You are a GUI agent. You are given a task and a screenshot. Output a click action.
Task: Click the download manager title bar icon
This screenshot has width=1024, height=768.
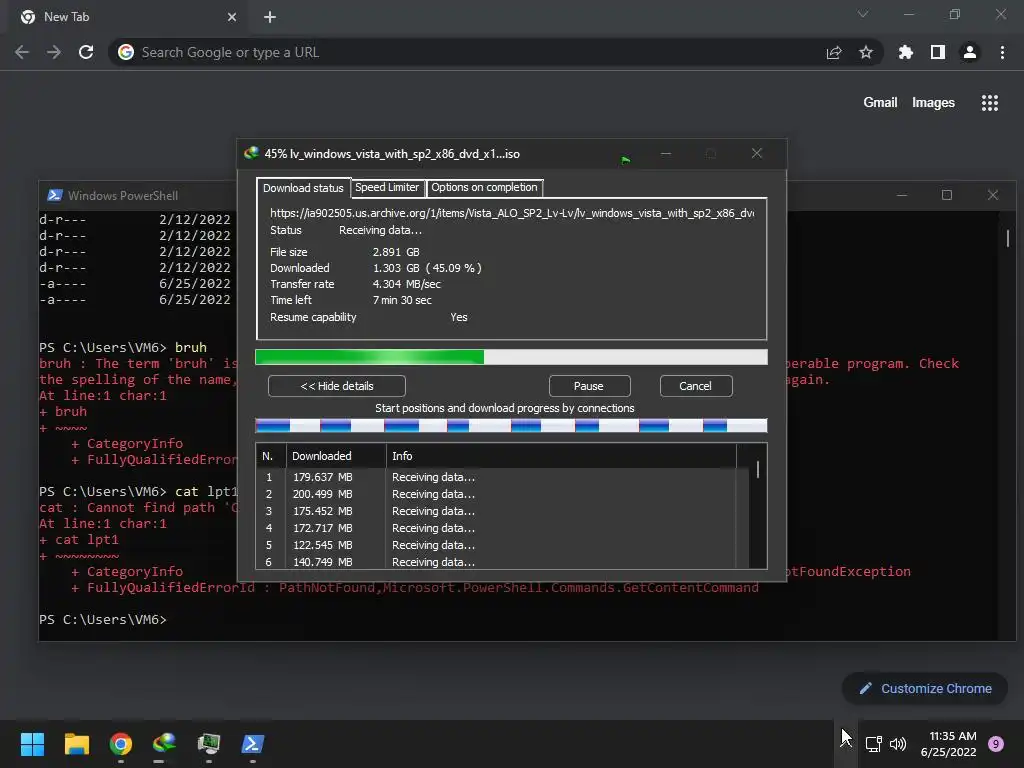[x=251, y=153]
